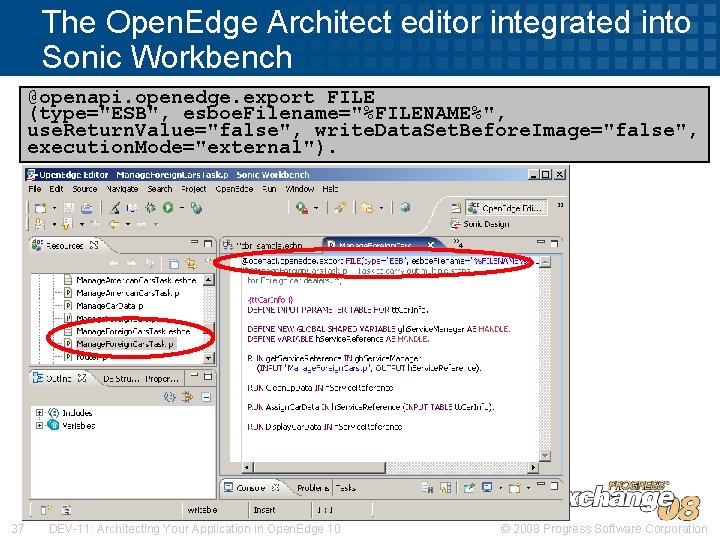Close the ManageForeignCars editor tab

click(431, 245)
